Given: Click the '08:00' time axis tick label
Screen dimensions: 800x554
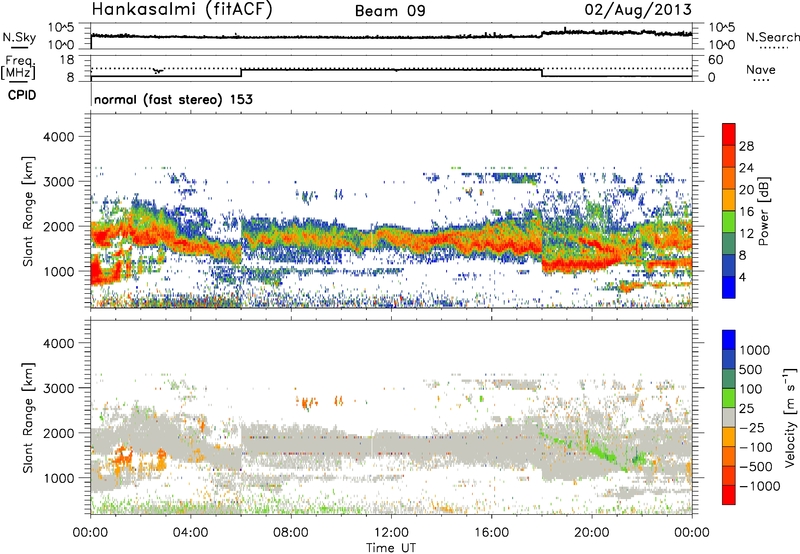Looking at the screenshot, I should (291, 533).
